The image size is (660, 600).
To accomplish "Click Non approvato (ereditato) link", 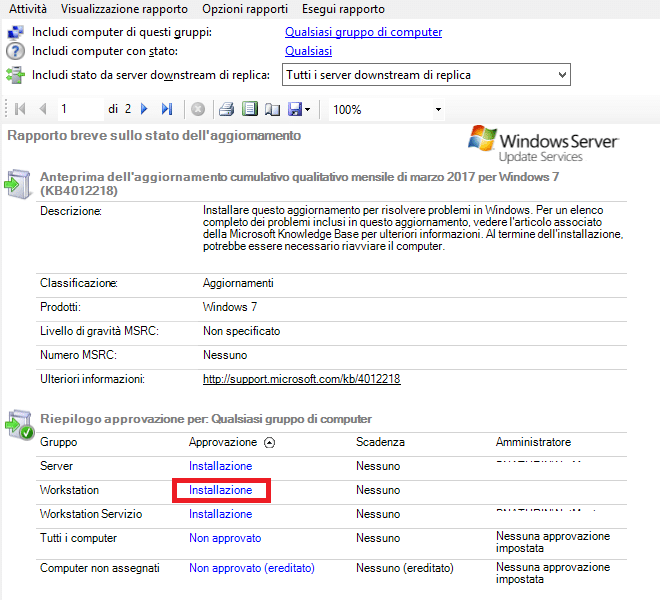I will click(x=252, y=568).
